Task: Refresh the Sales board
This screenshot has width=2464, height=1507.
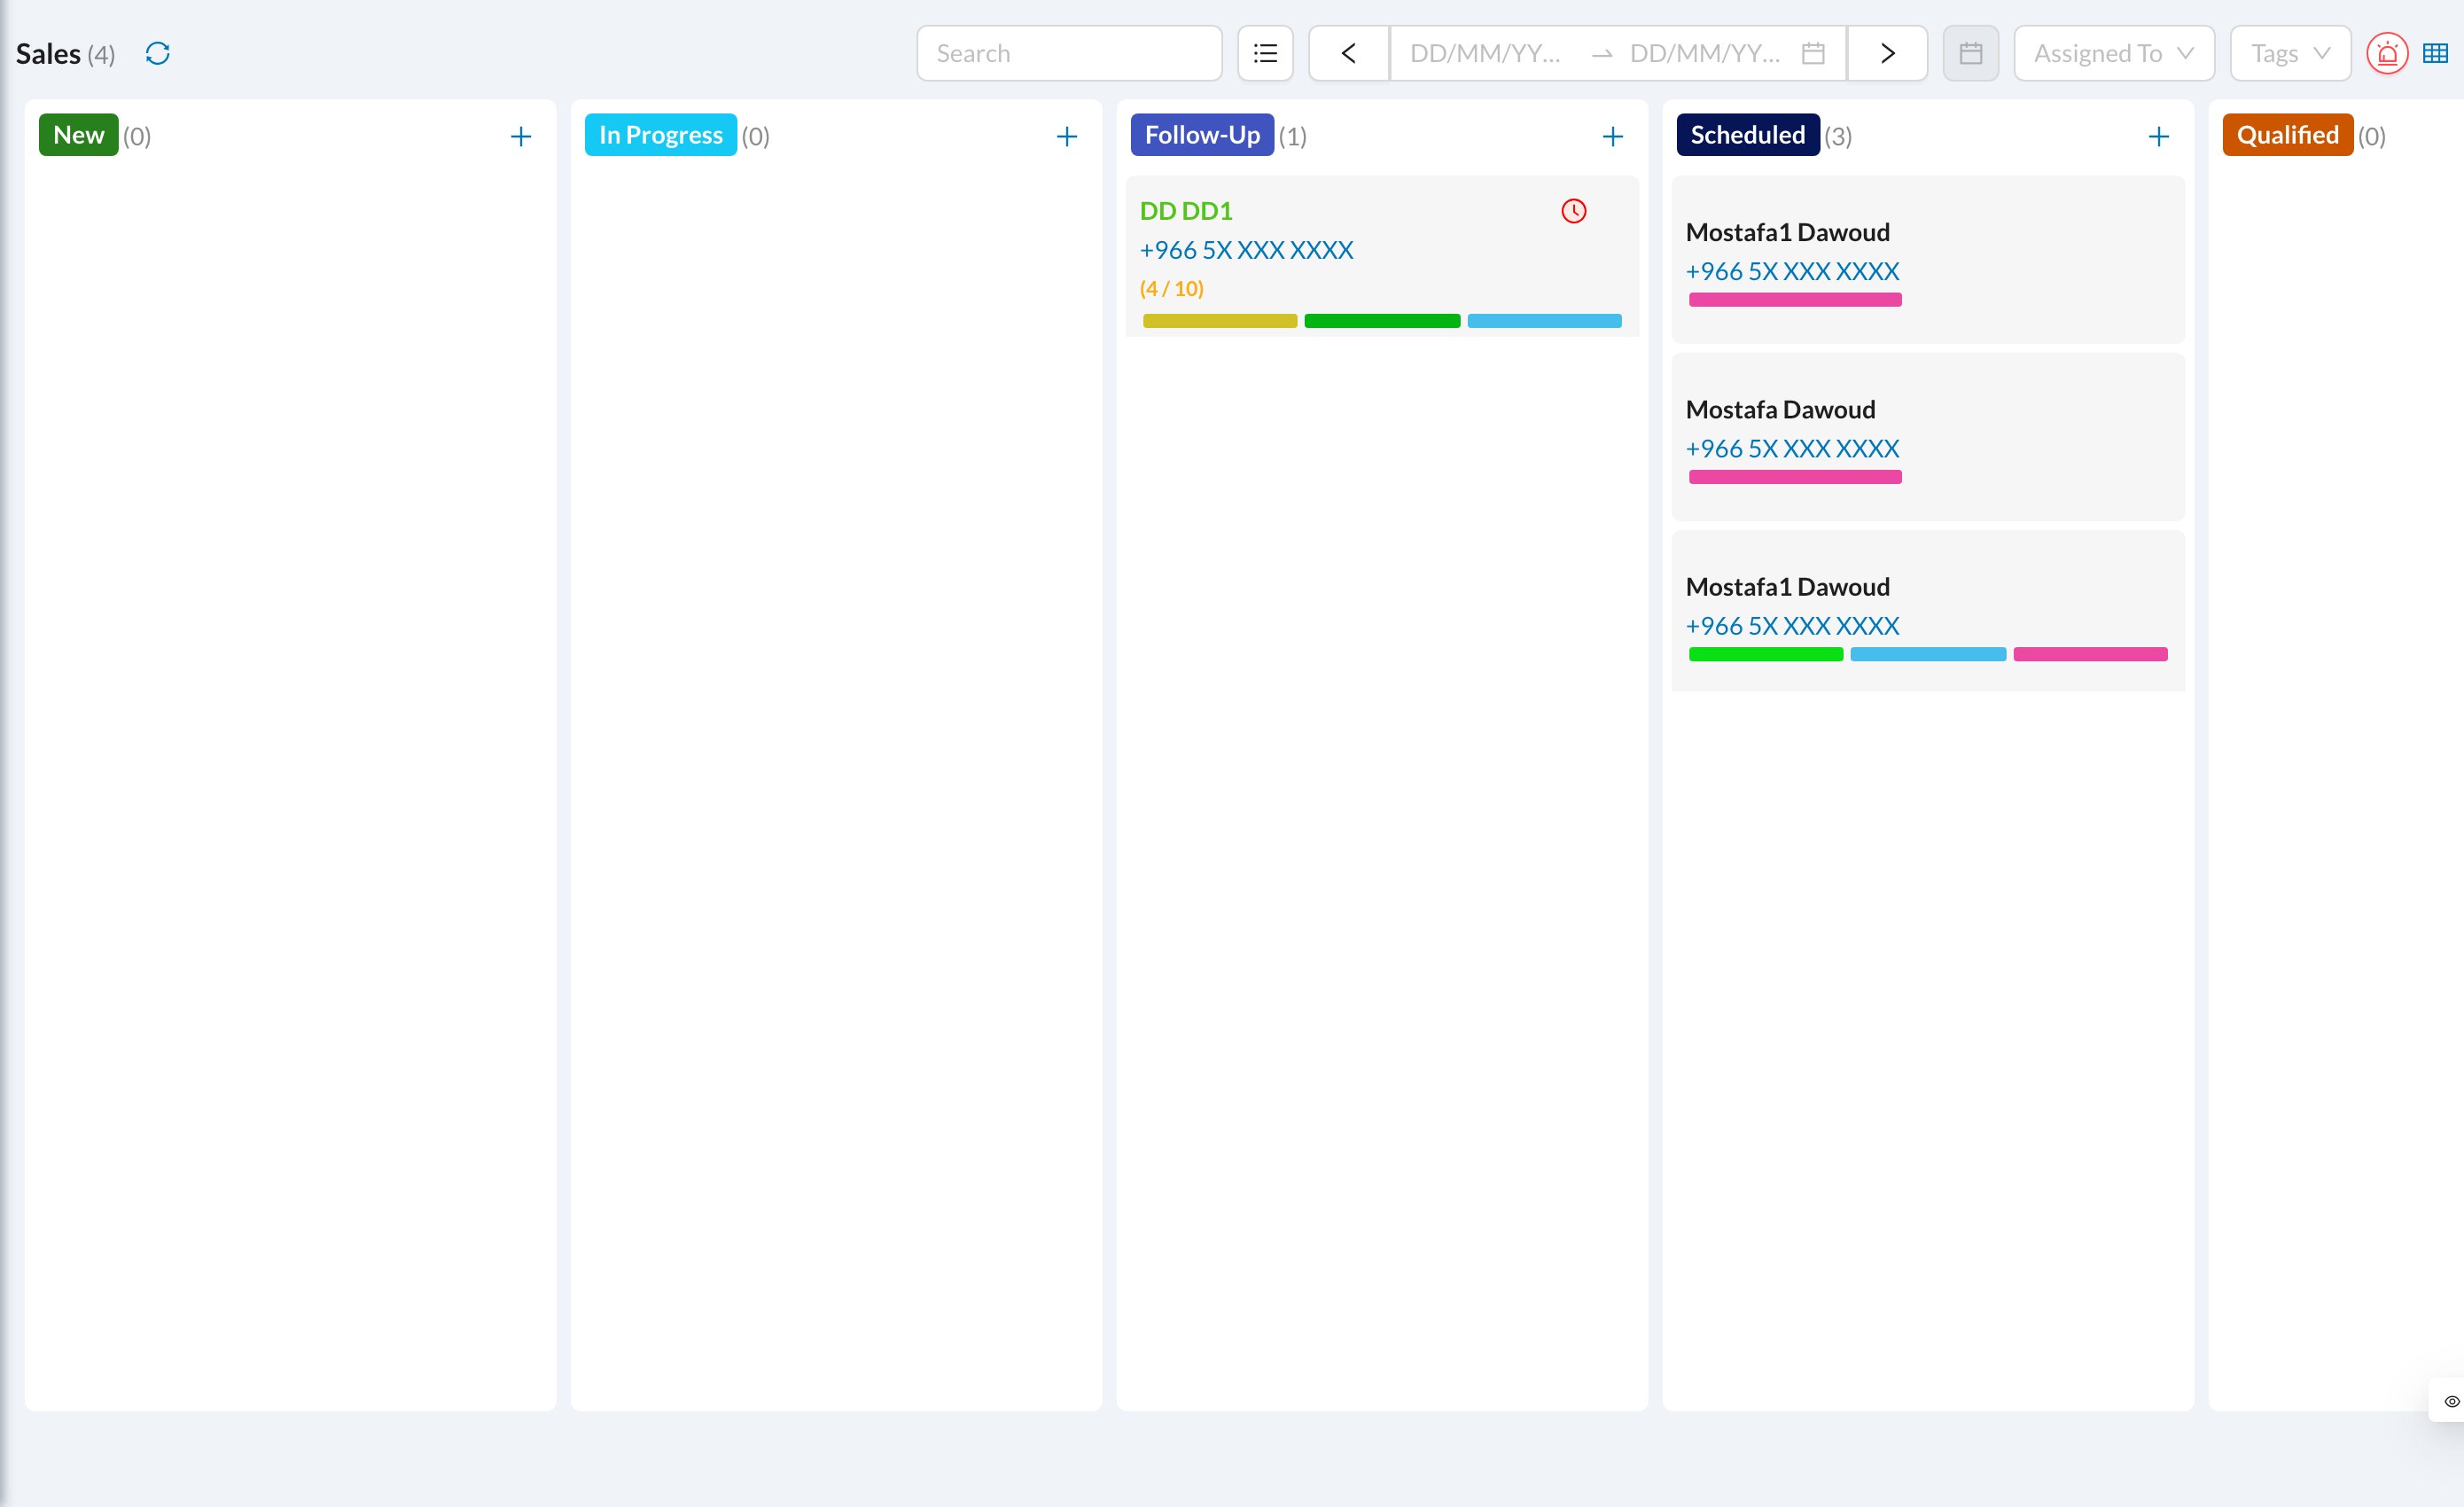Action: pos(157,53)
